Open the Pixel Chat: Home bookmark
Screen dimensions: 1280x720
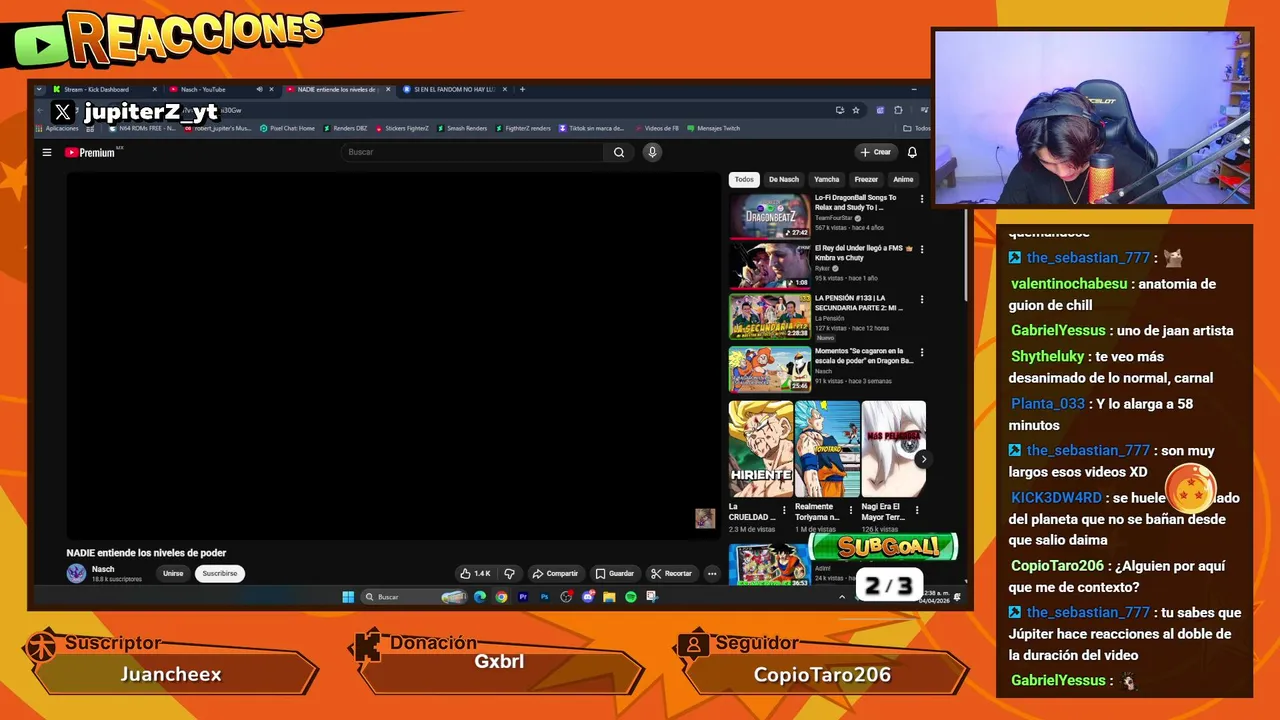pos(287,128)
